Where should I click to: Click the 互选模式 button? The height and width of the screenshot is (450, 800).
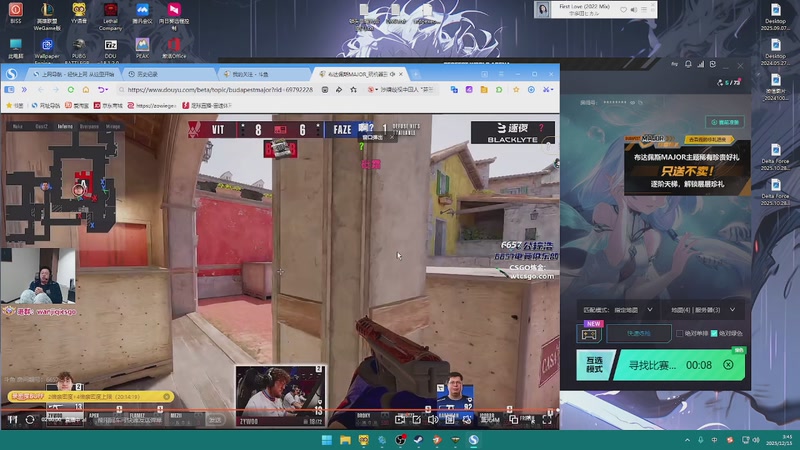point(594,365)
